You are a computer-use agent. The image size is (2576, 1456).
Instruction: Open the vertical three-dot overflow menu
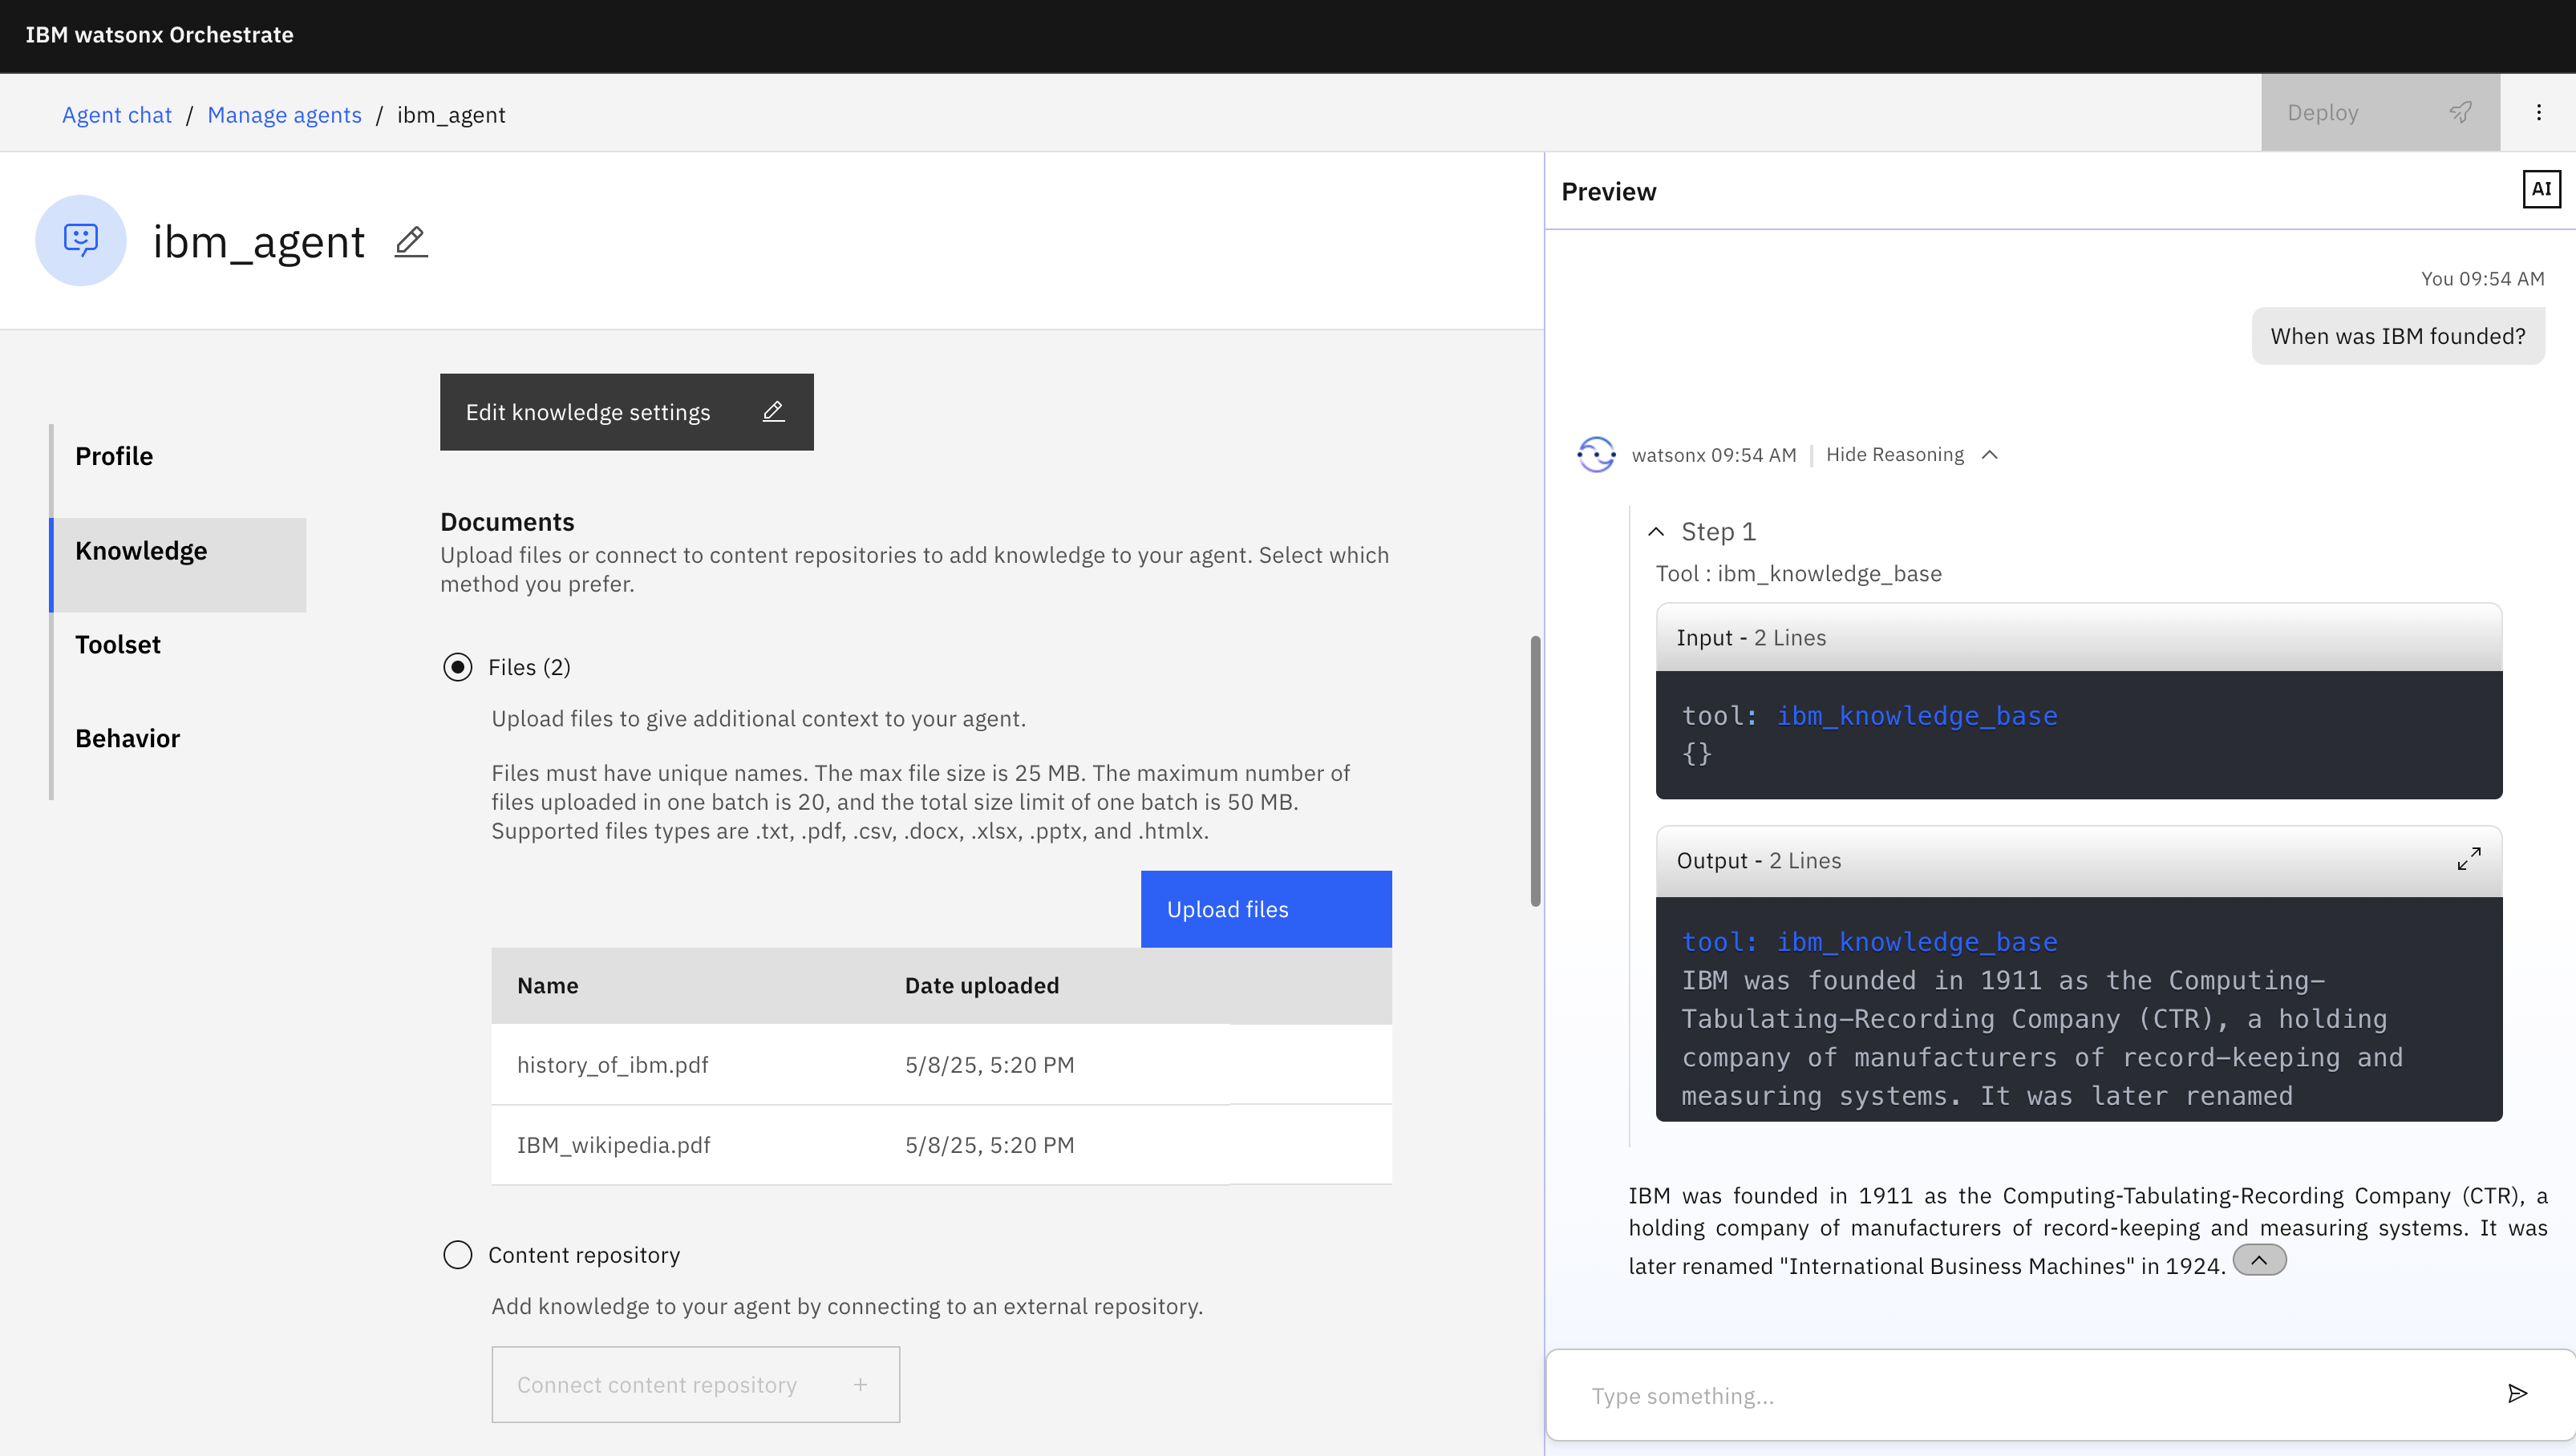click(2538, 113)
